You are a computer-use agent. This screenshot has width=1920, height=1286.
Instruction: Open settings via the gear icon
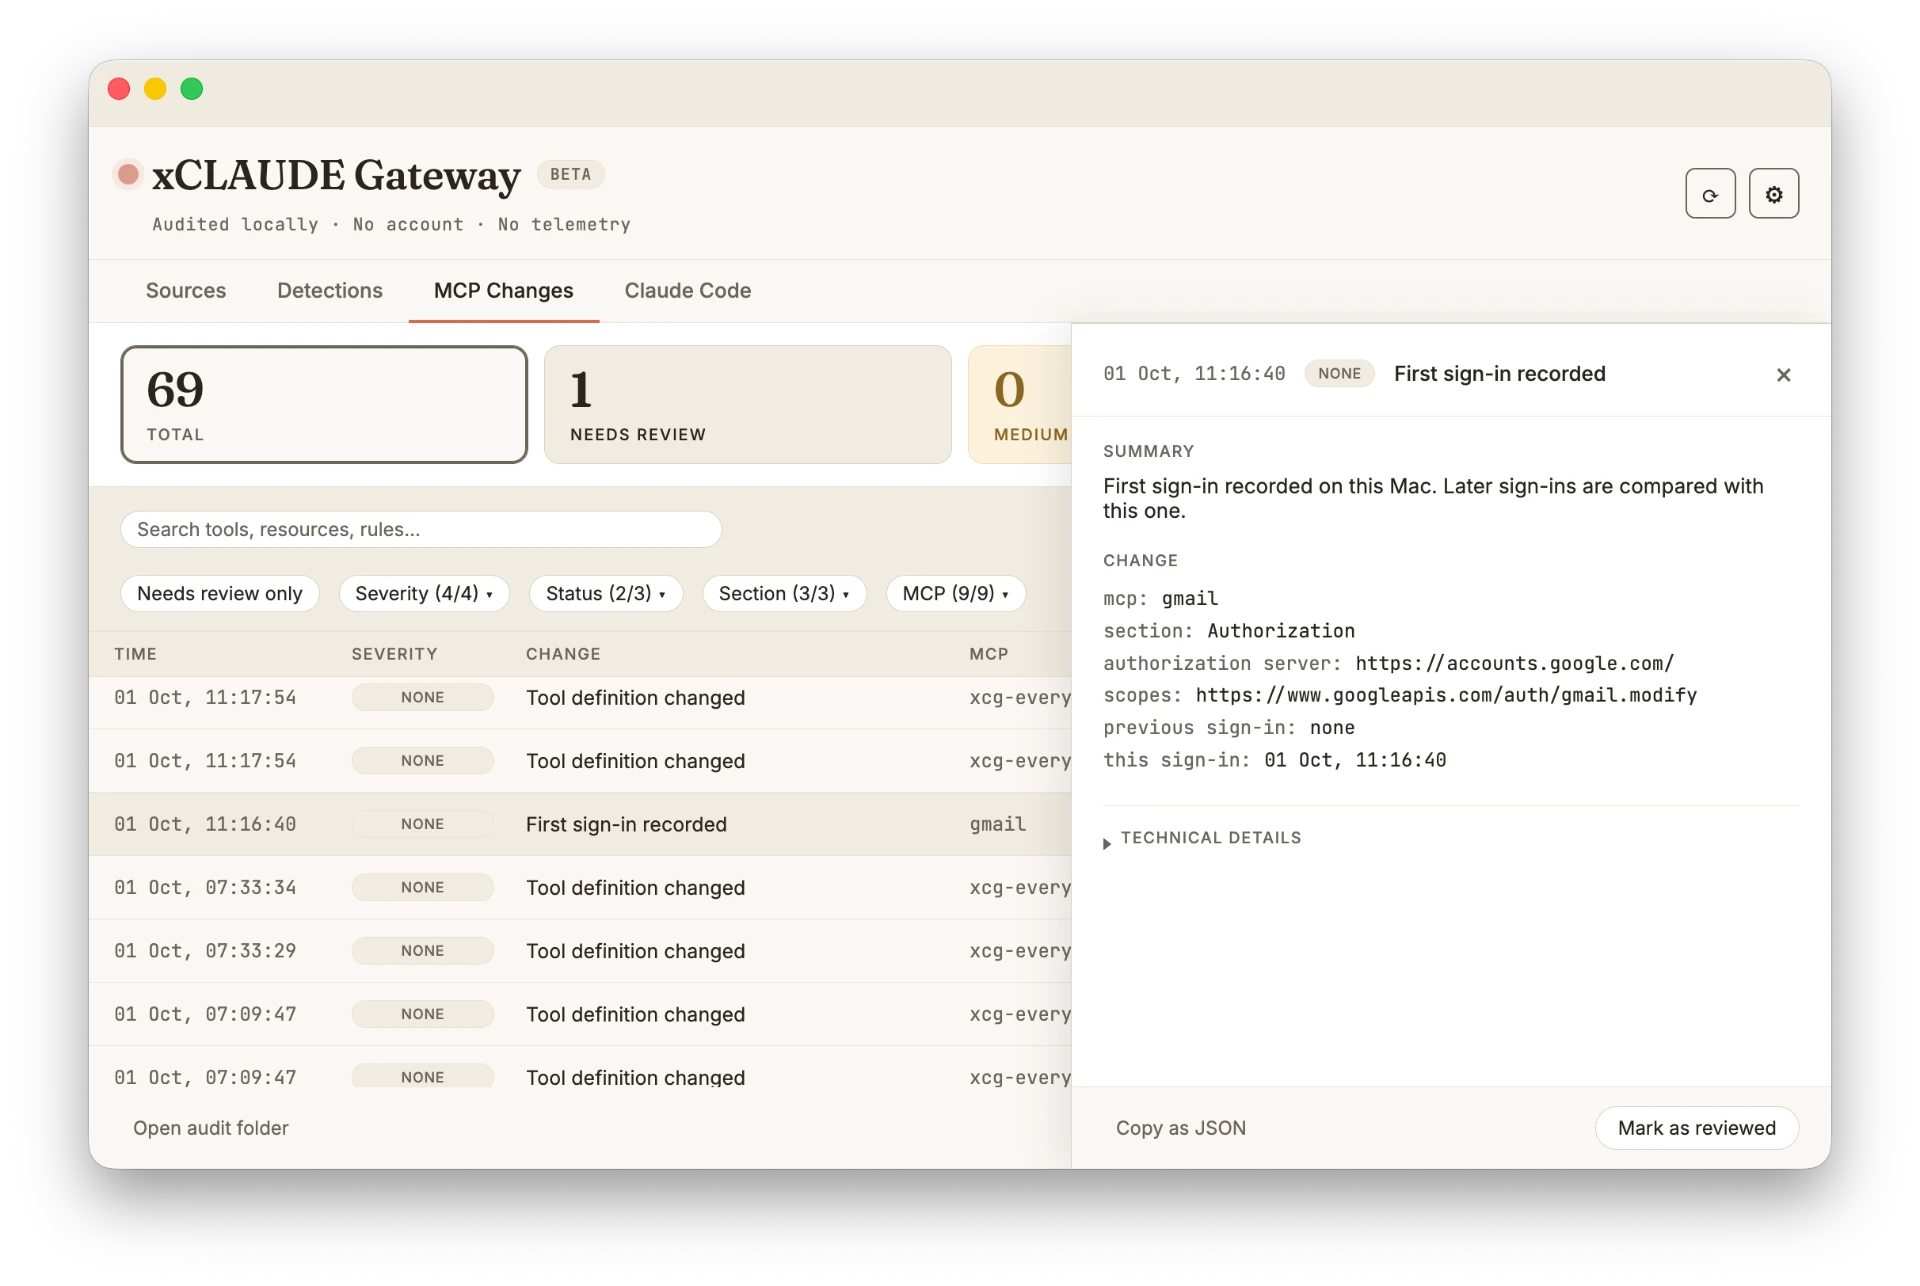(1774, 194)
